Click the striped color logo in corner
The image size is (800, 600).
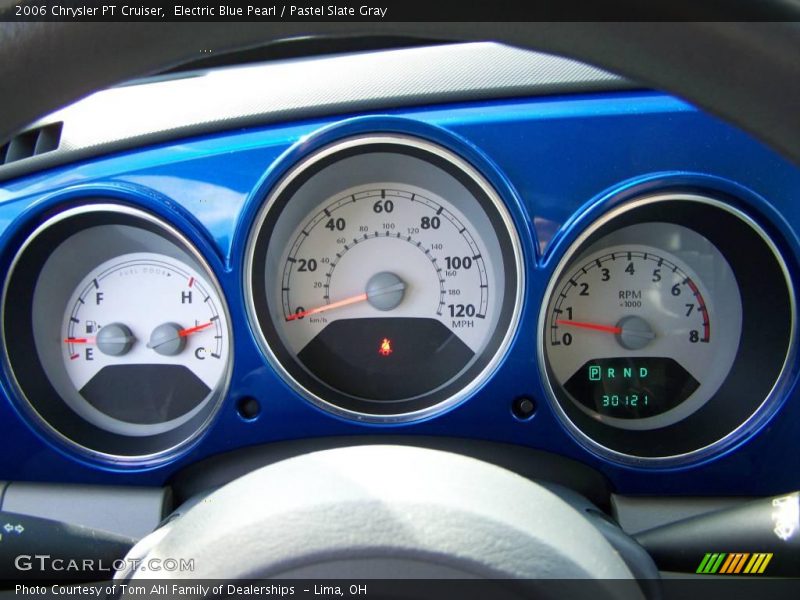[734, 563]
